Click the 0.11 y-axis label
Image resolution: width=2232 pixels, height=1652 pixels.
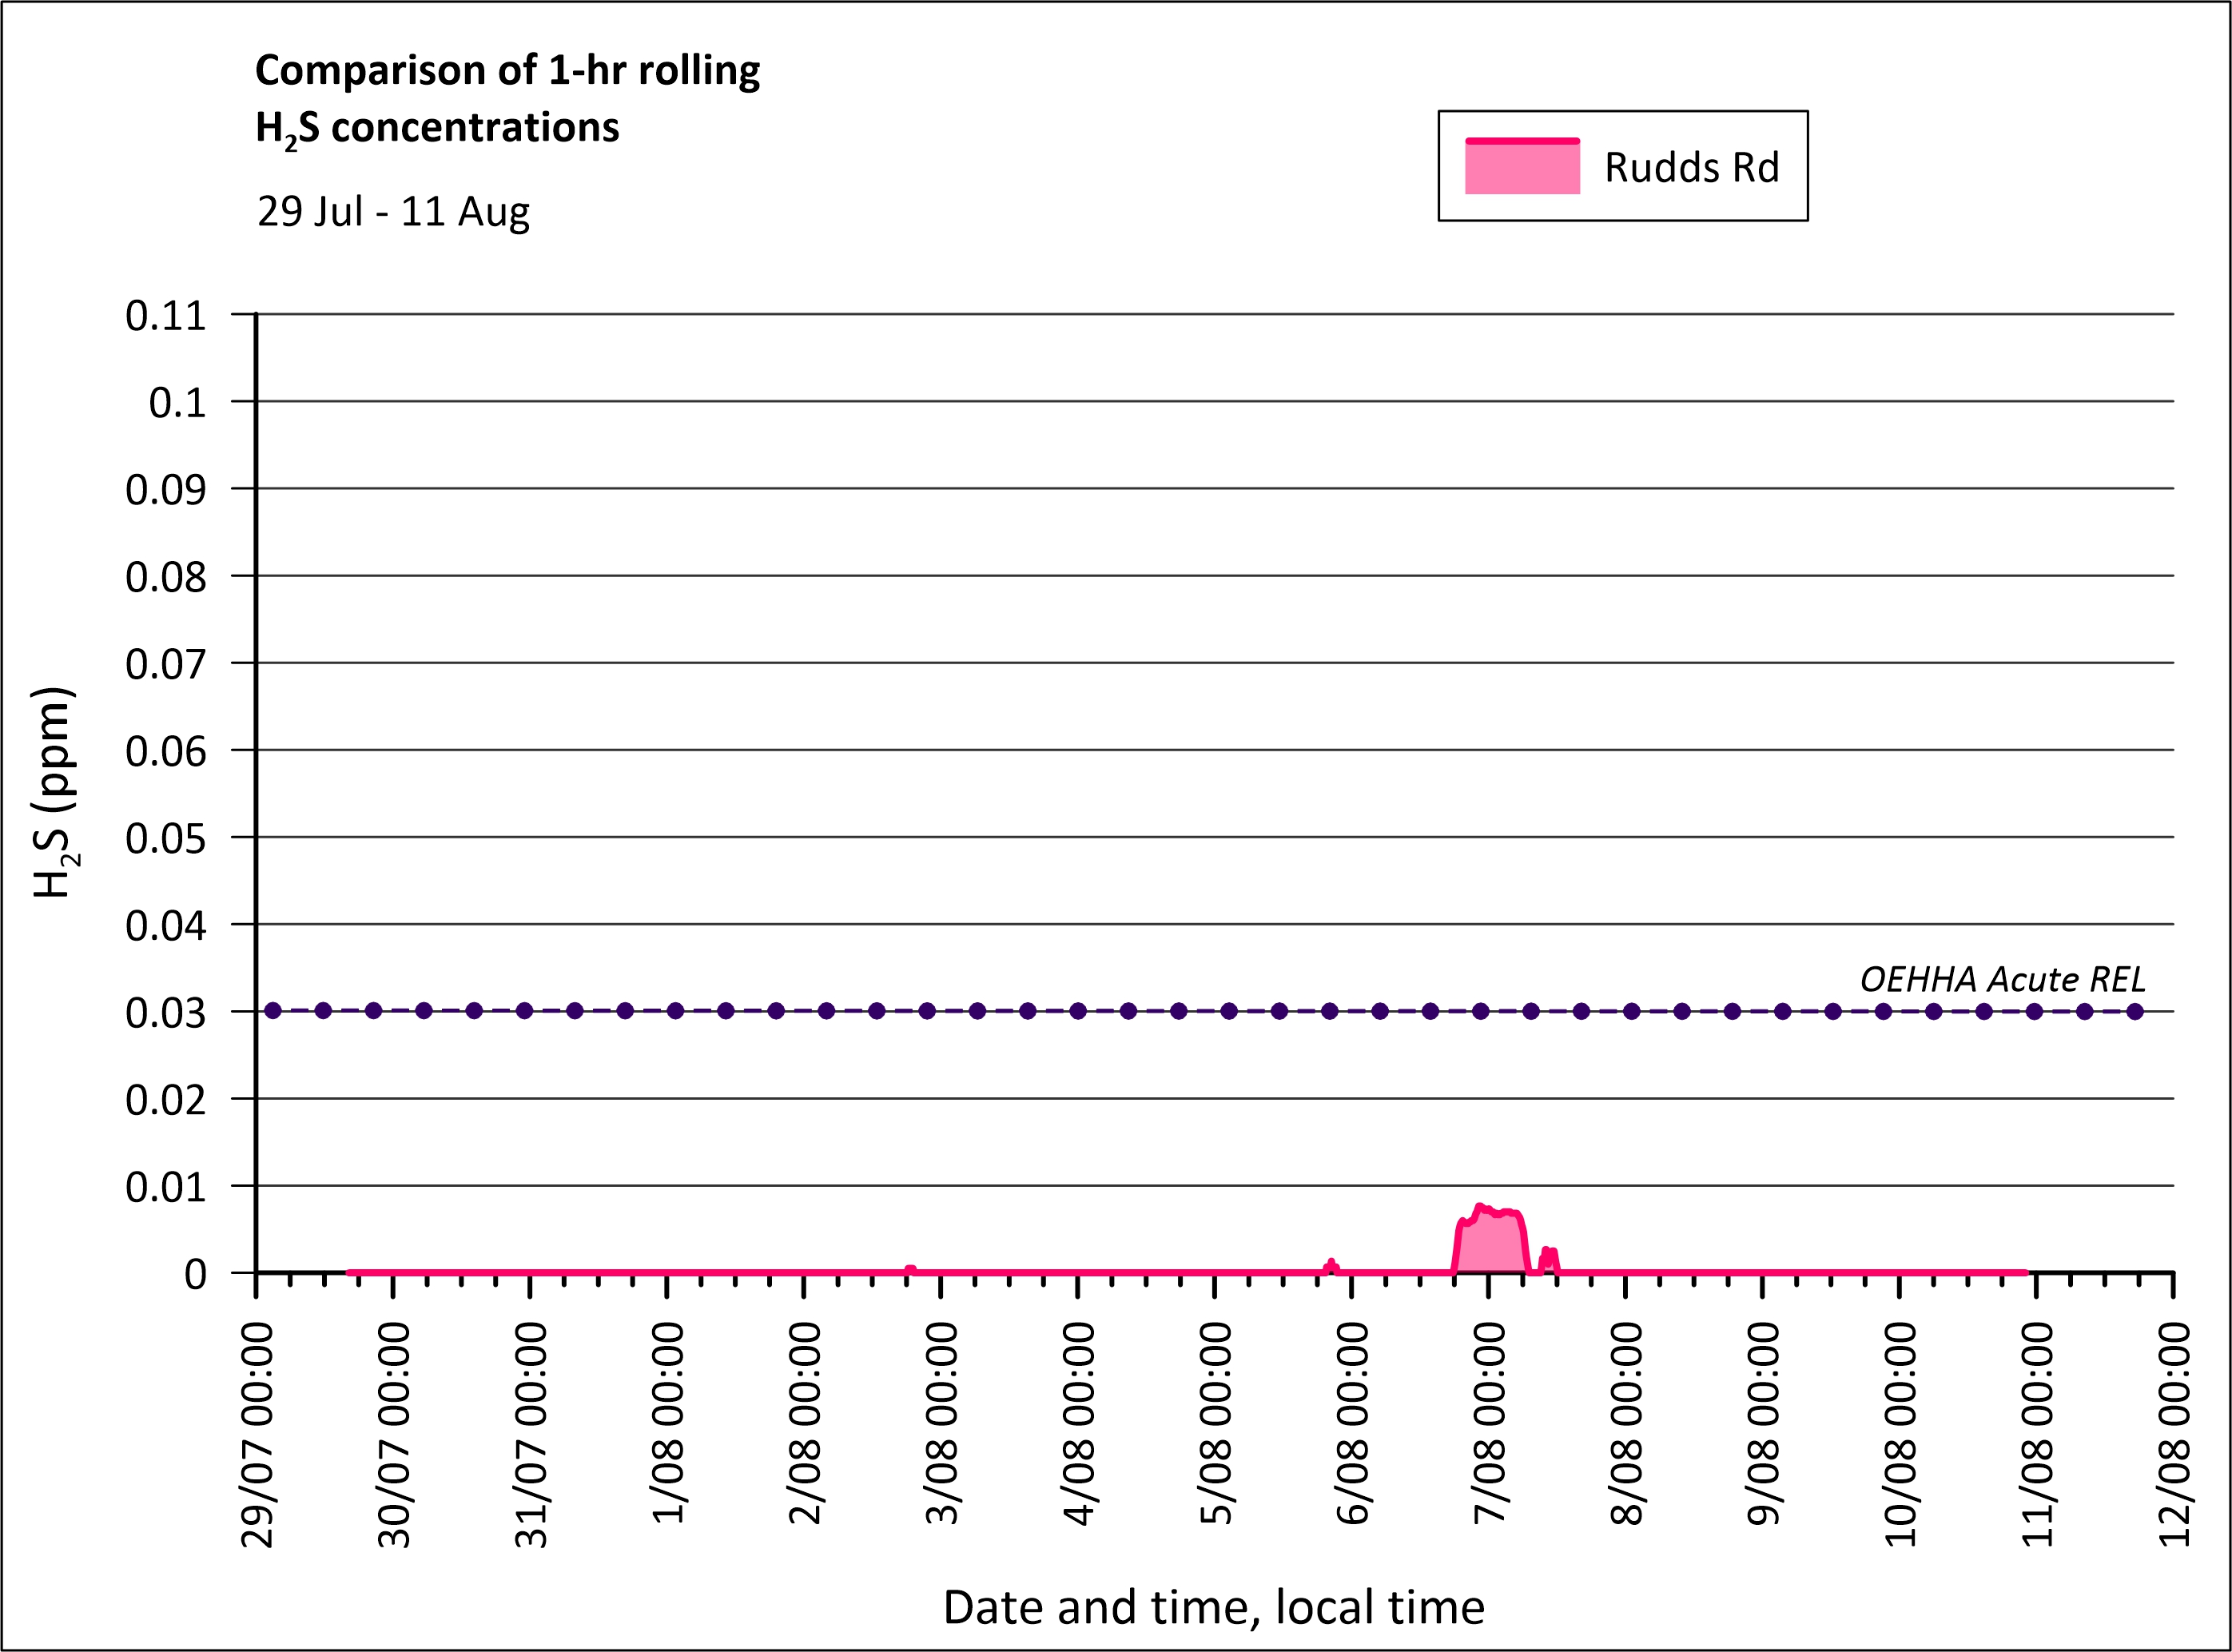165,316
